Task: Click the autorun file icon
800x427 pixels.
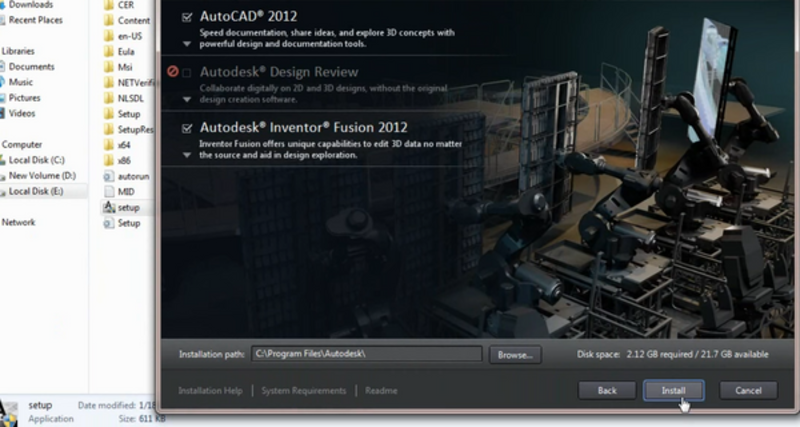Action: tap(109, 176)
